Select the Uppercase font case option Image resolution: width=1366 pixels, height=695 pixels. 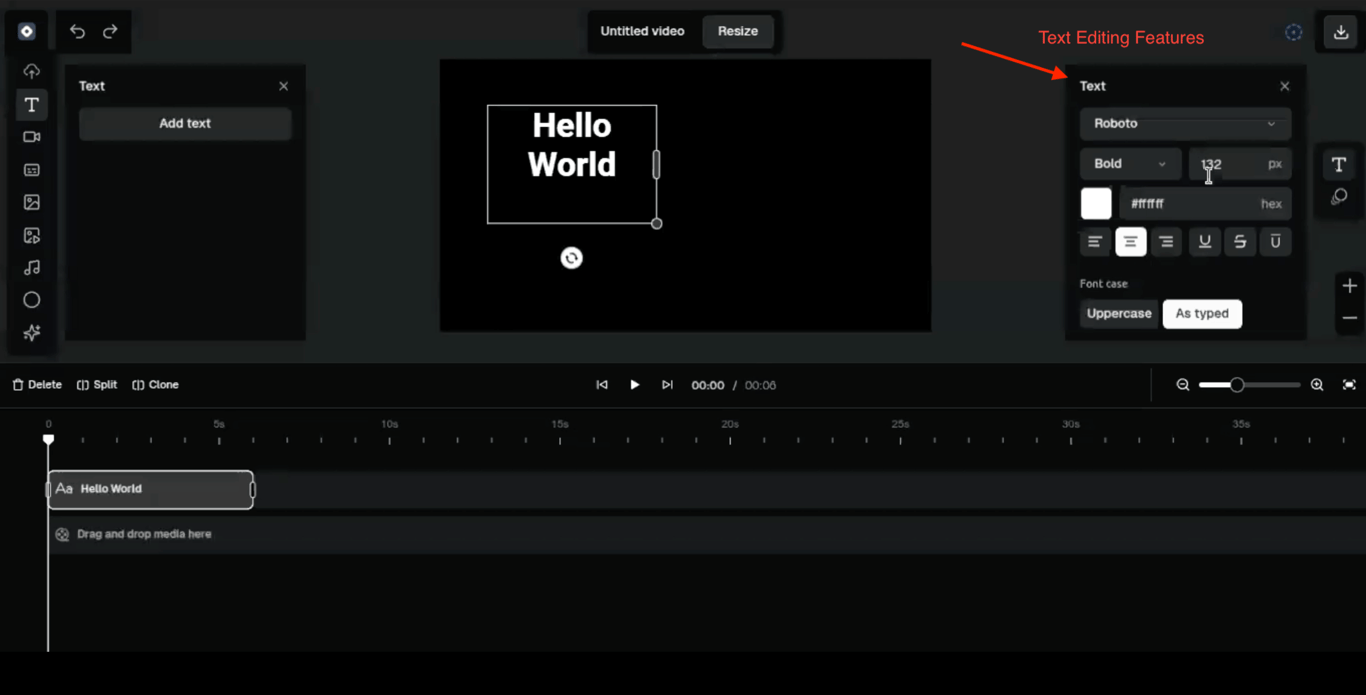1119,314
